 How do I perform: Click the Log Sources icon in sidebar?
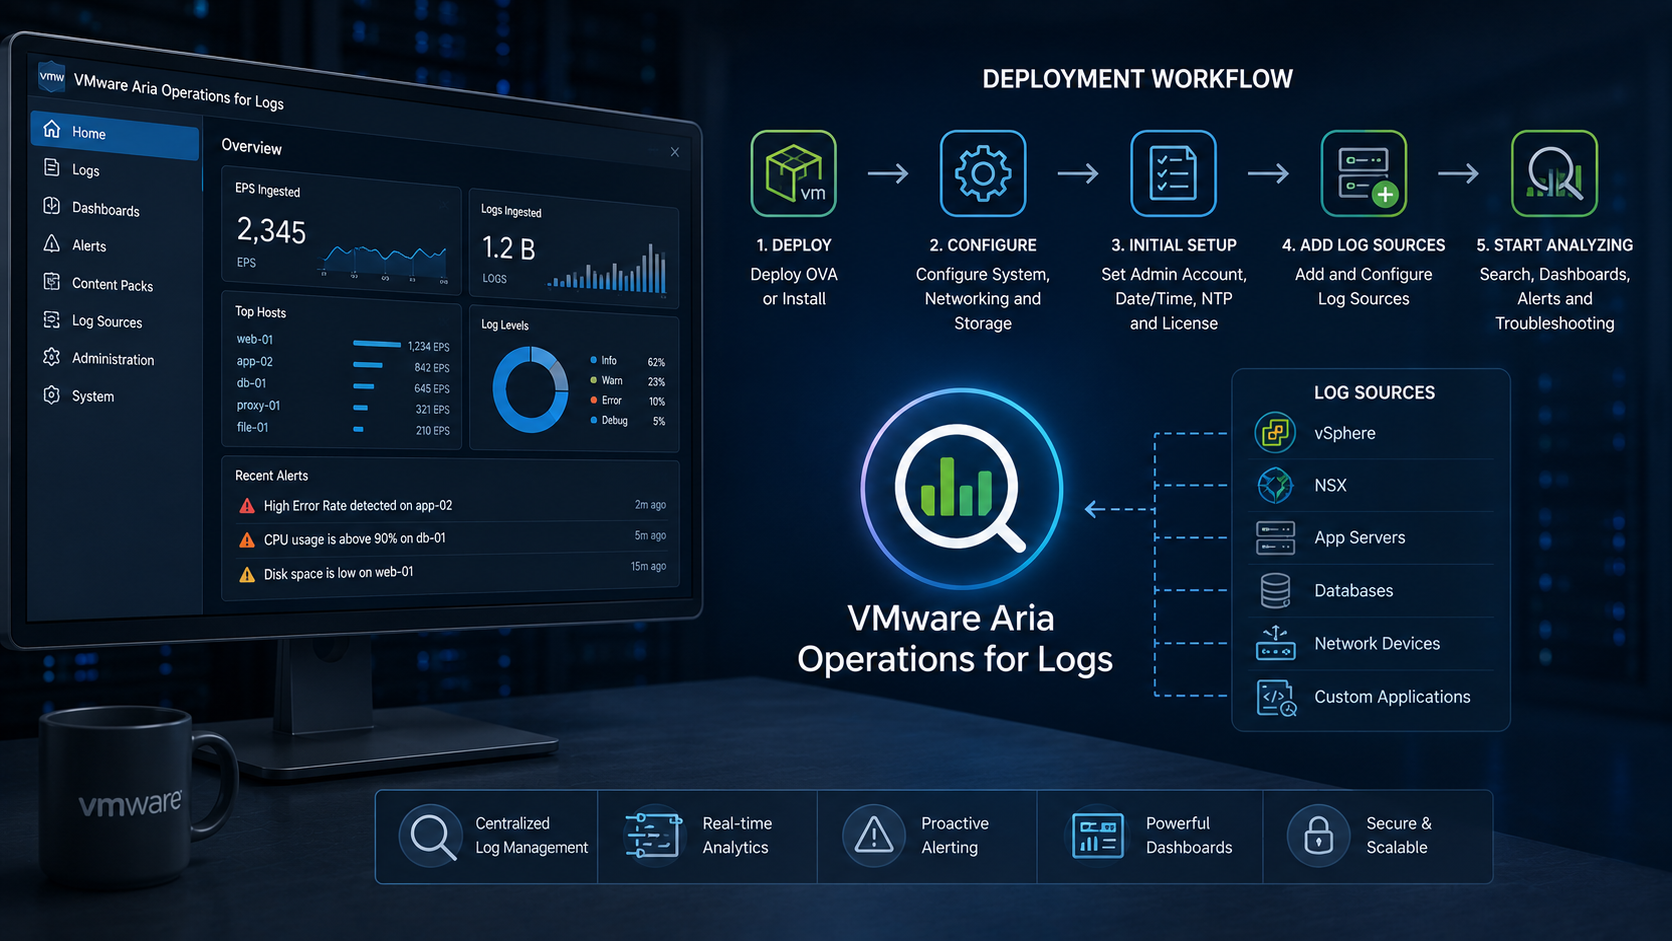(52, 320)
